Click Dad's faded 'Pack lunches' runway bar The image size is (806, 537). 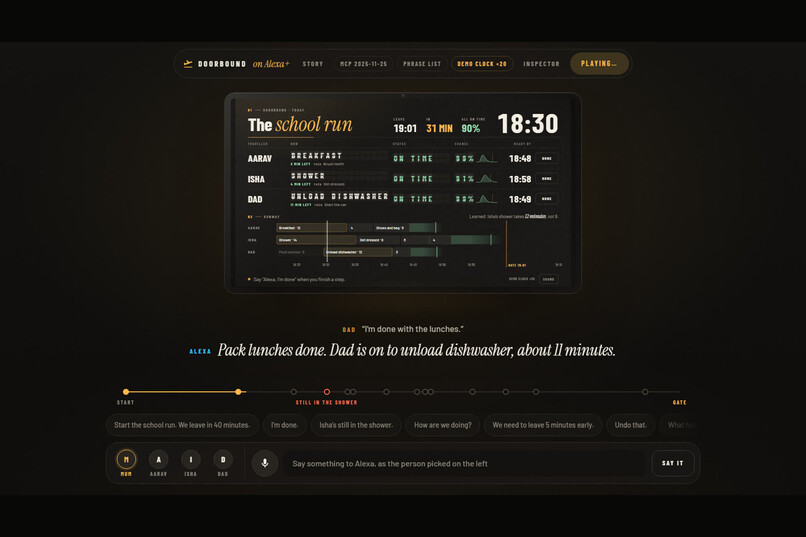[299, 252]
